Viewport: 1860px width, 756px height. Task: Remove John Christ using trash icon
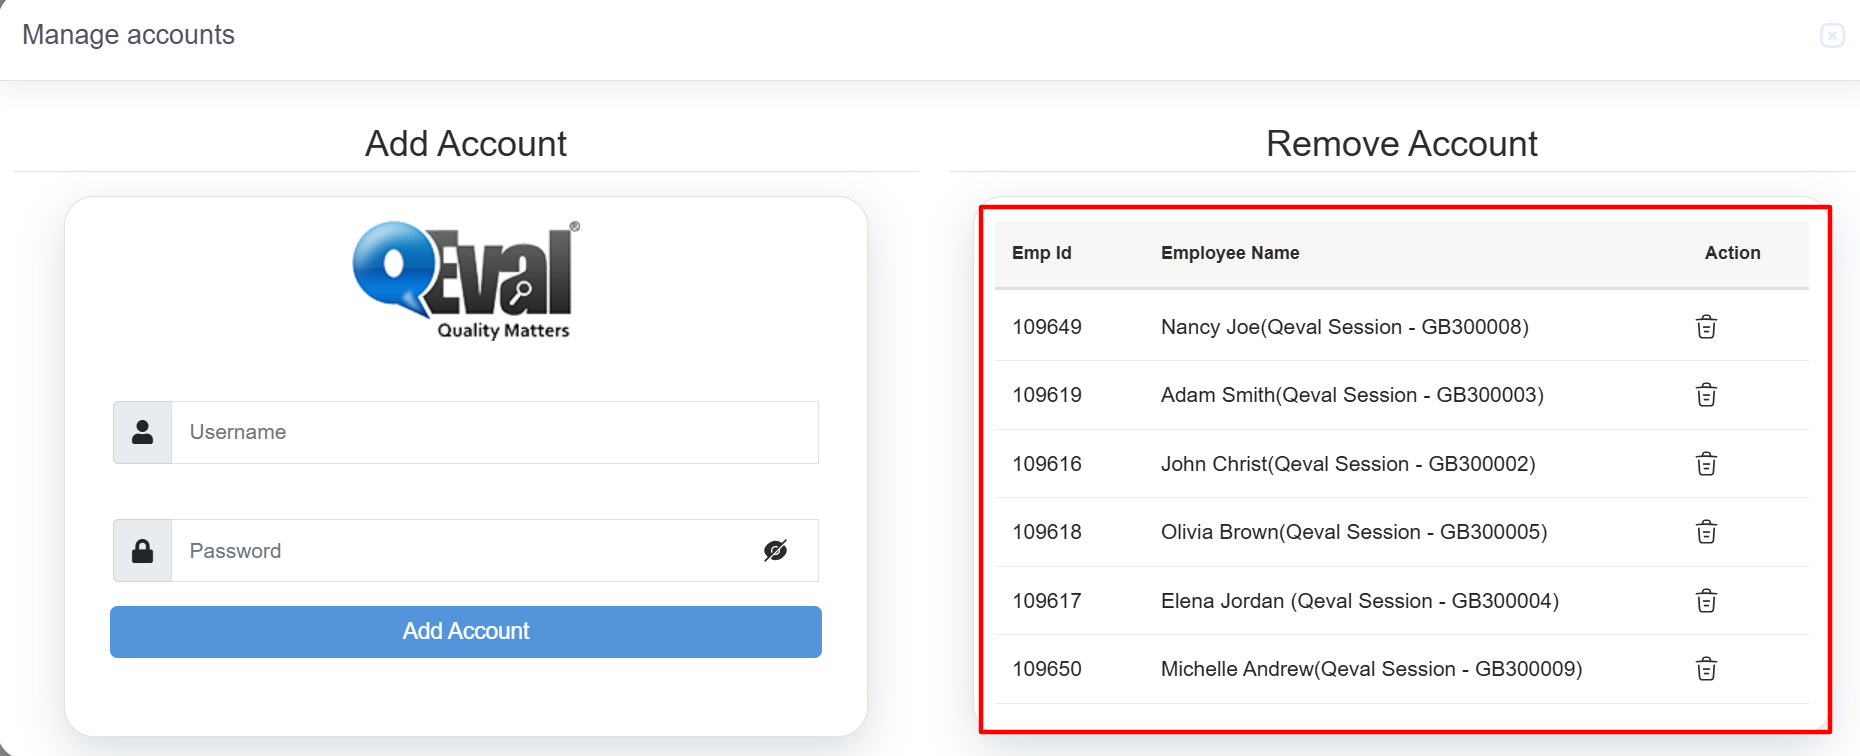1706,464
